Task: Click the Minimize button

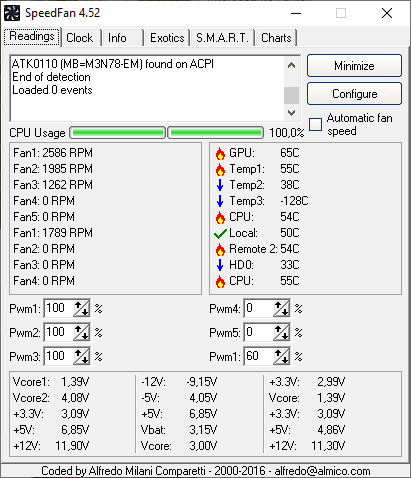Action: coord(354,66)
